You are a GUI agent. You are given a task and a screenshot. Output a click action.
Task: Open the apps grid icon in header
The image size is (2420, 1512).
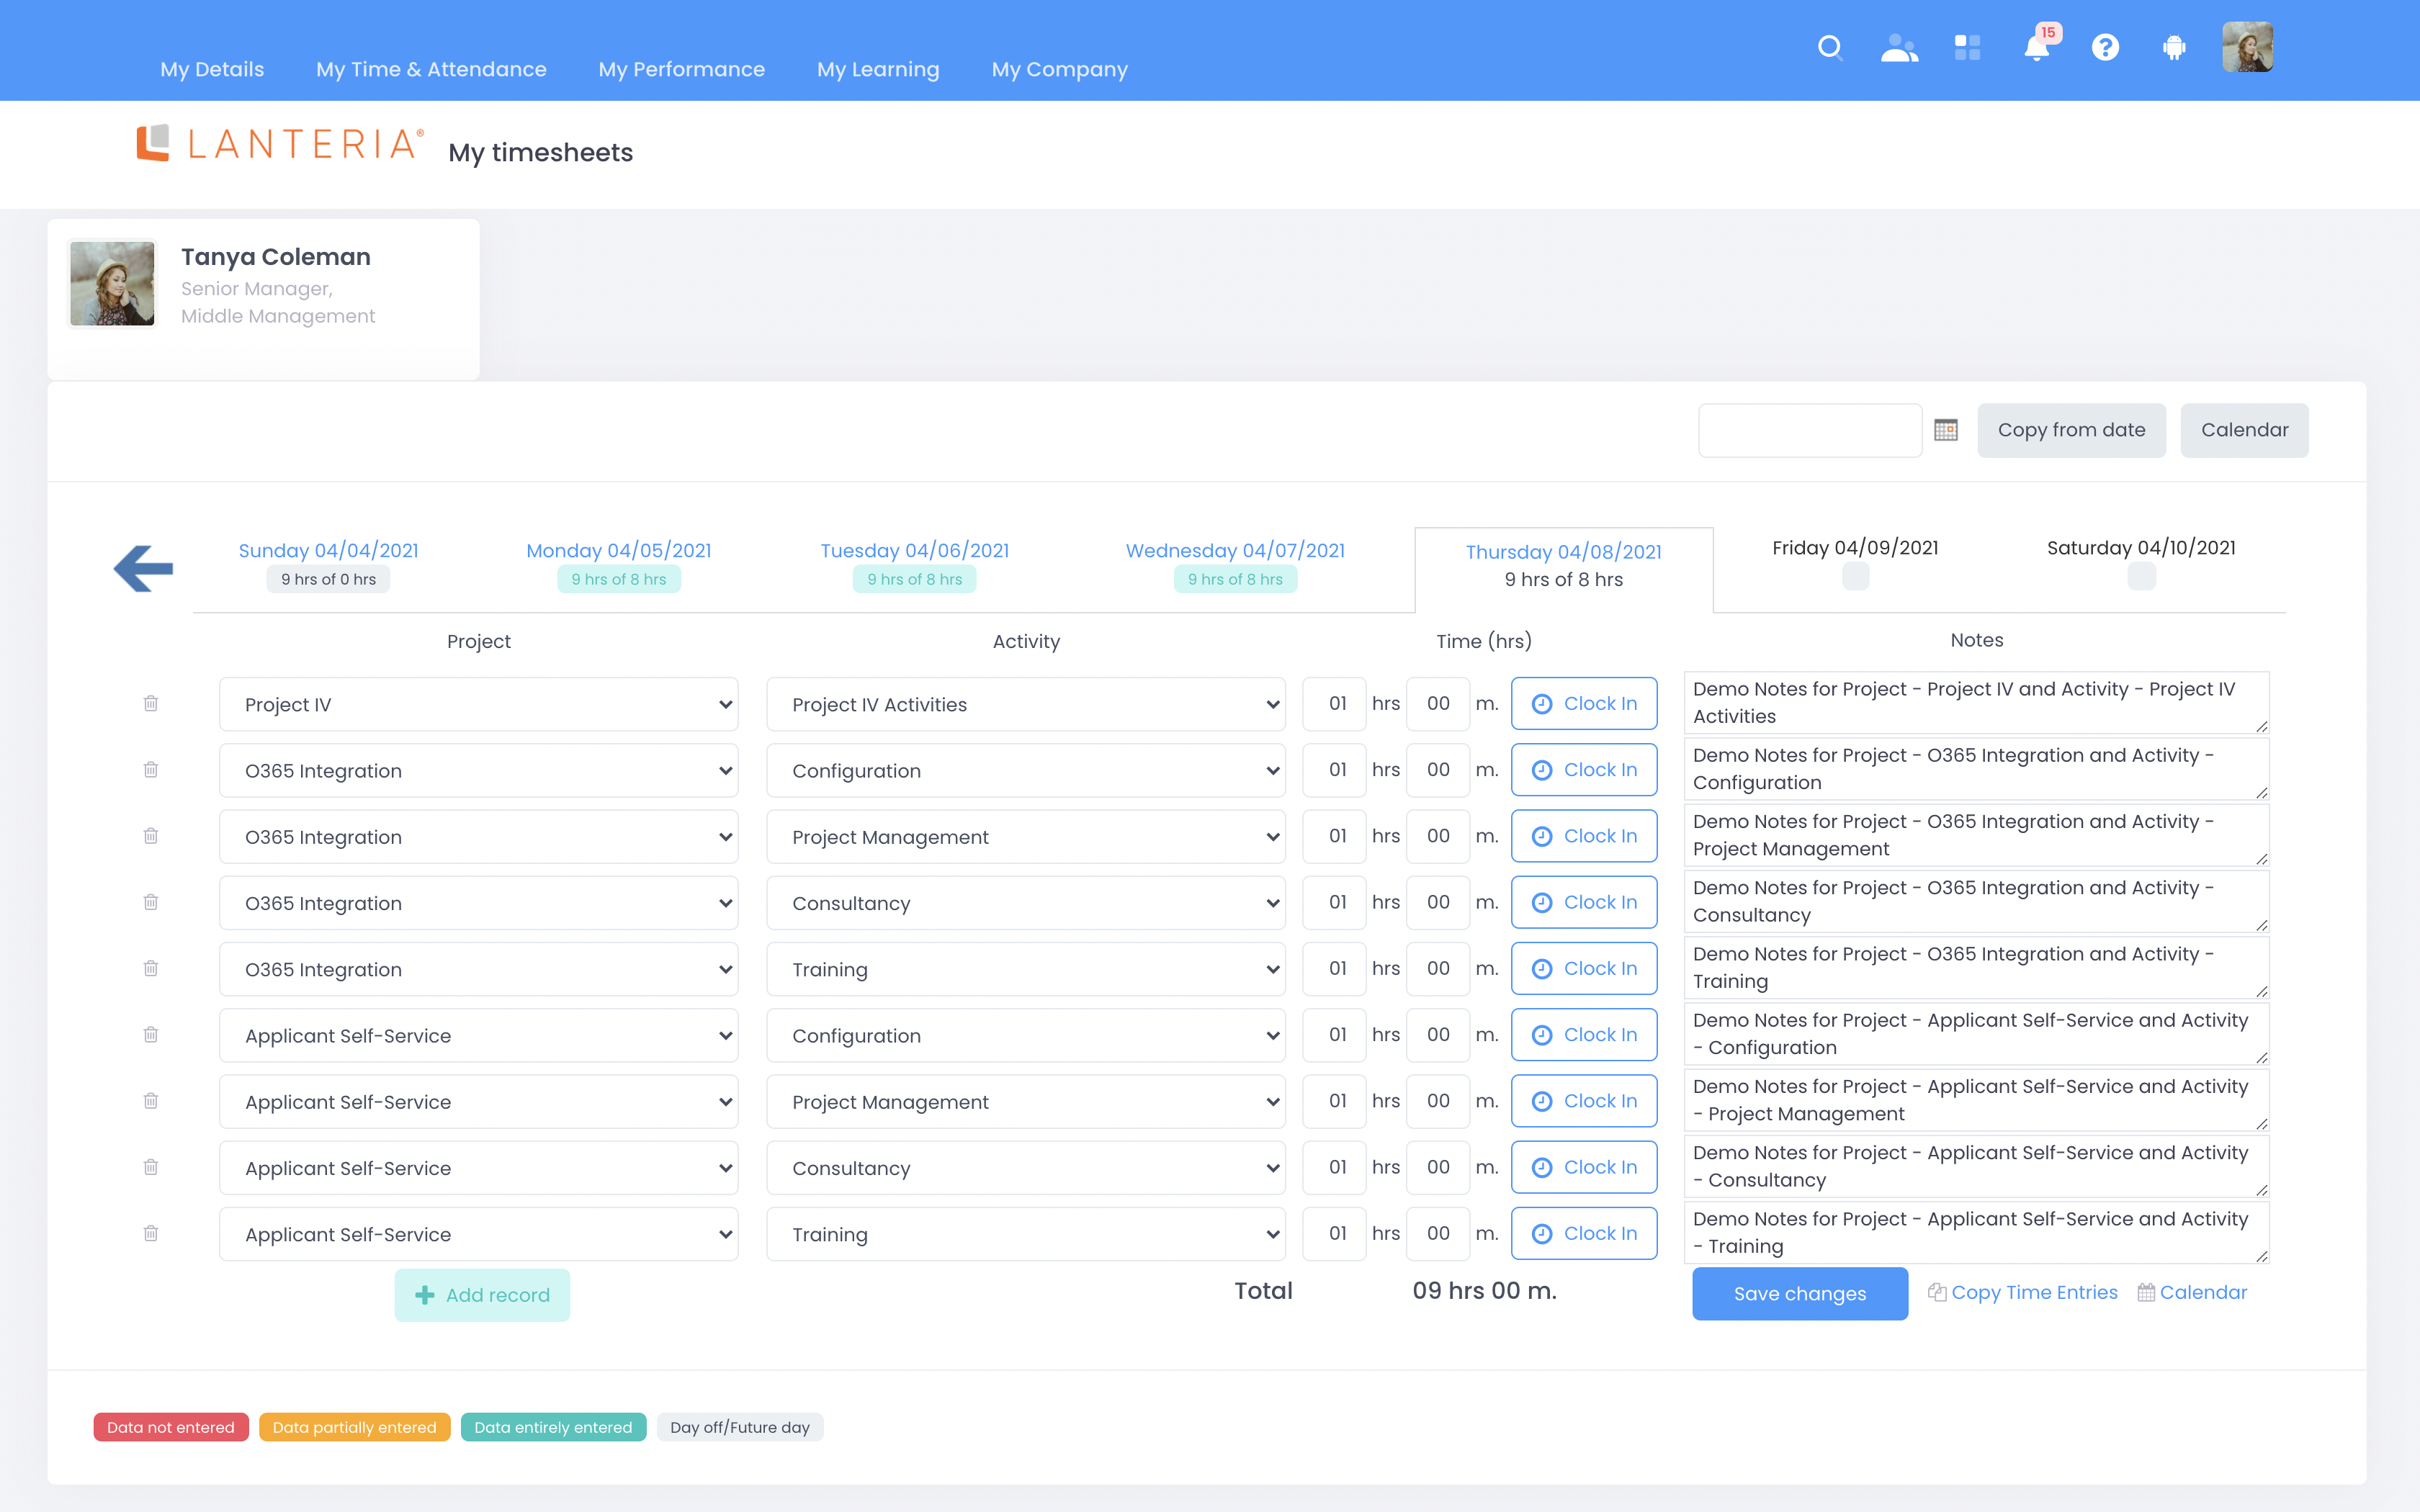pyautogui.click(x=1967, y=48)
